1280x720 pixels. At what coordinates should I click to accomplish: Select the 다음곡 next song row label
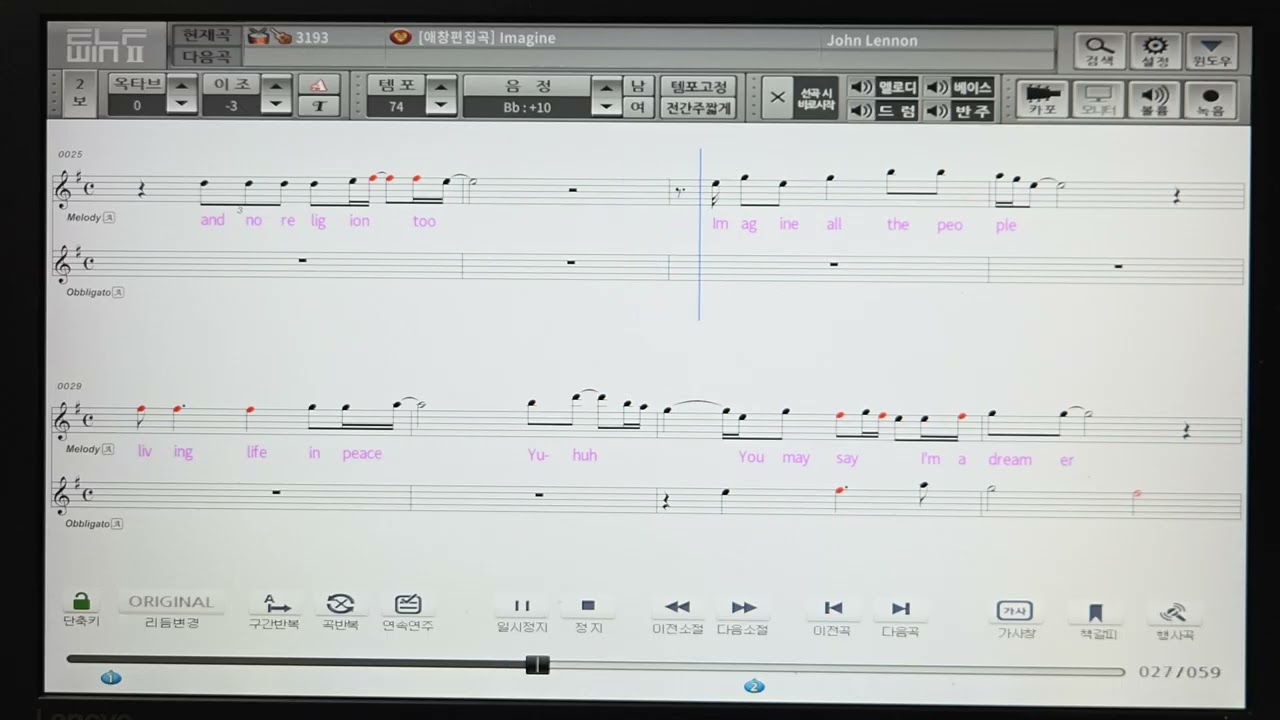click(206, 57)
